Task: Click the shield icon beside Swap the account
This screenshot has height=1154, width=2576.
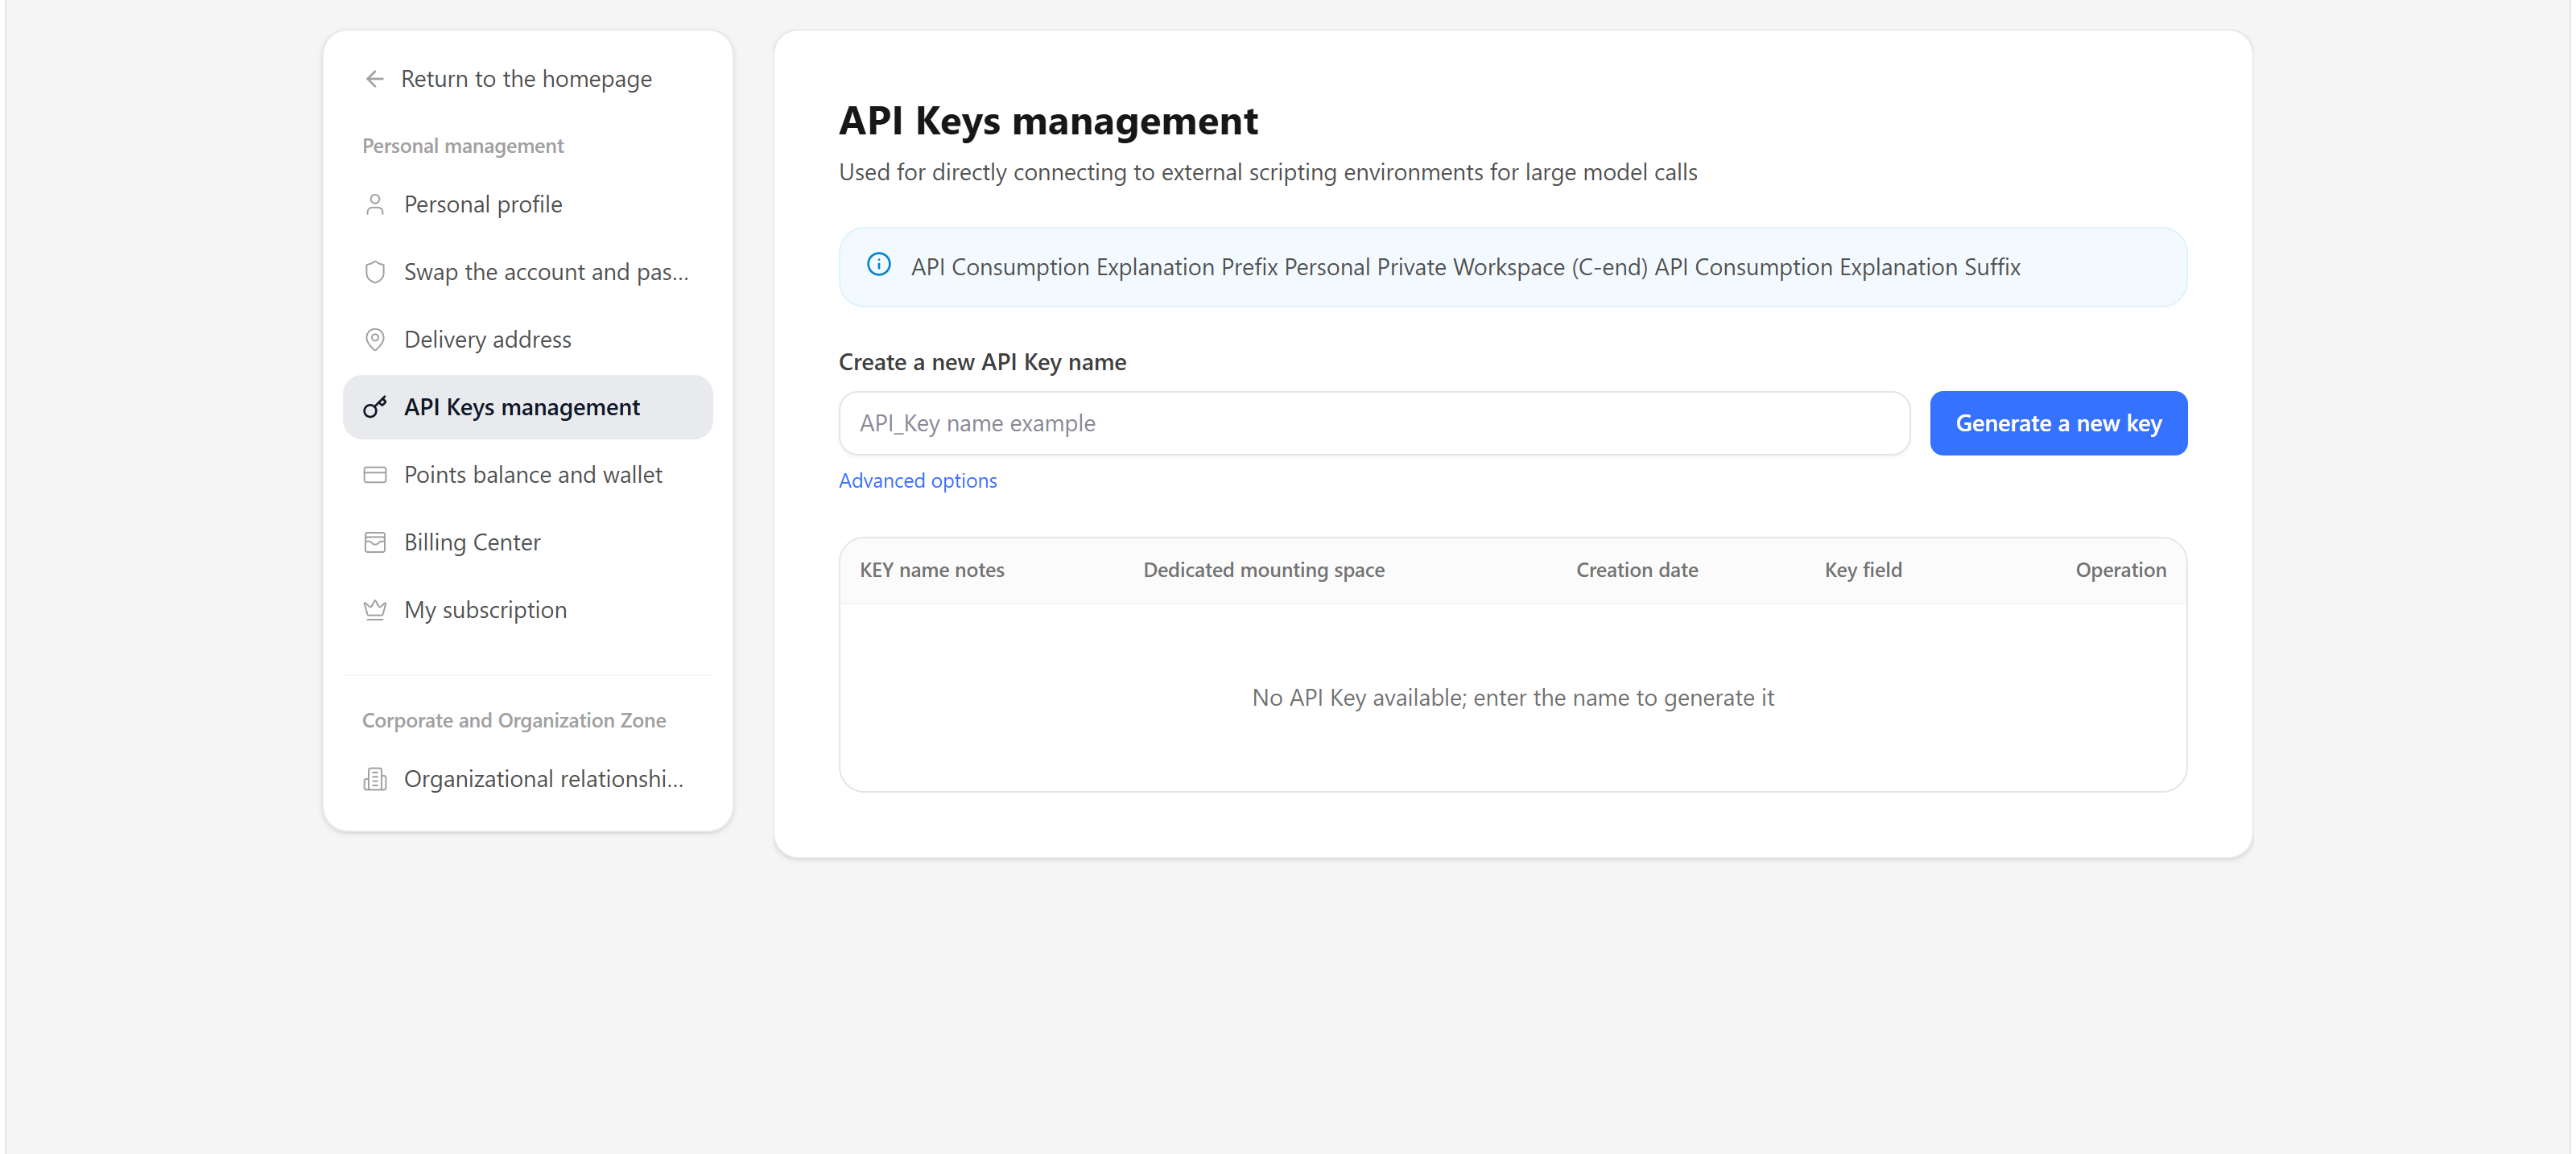Action: click(x=375, y=272)
